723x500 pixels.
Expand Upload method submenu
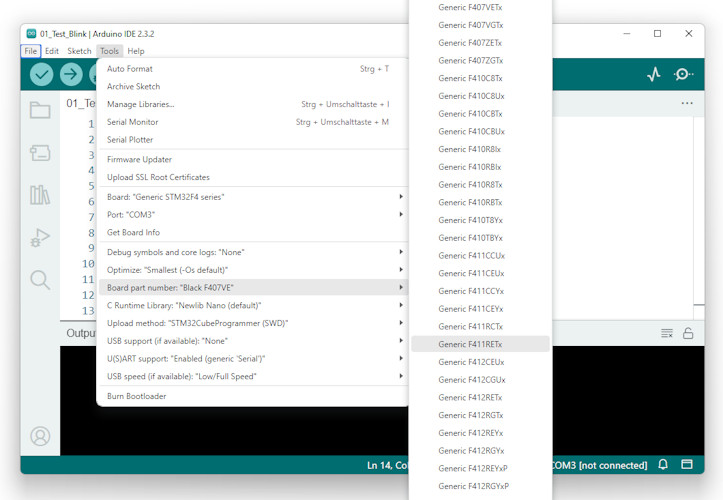(252, 323)
